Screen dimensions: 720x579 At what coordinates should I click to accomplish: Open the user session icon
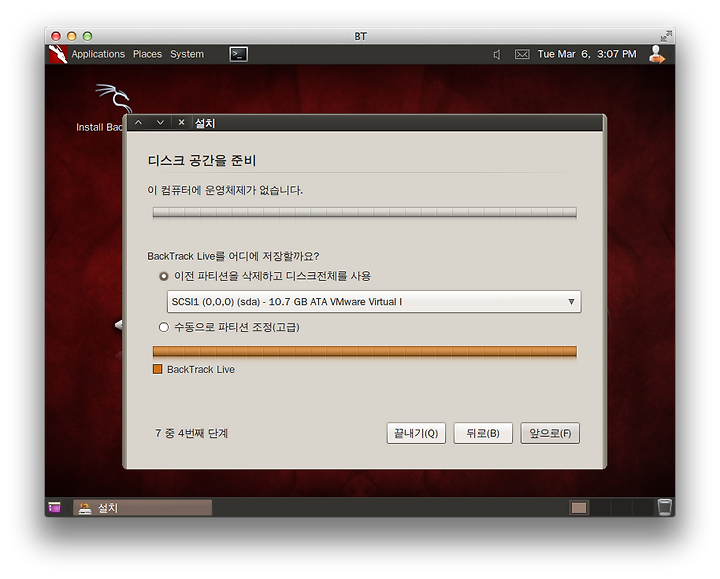coord(657,54)
